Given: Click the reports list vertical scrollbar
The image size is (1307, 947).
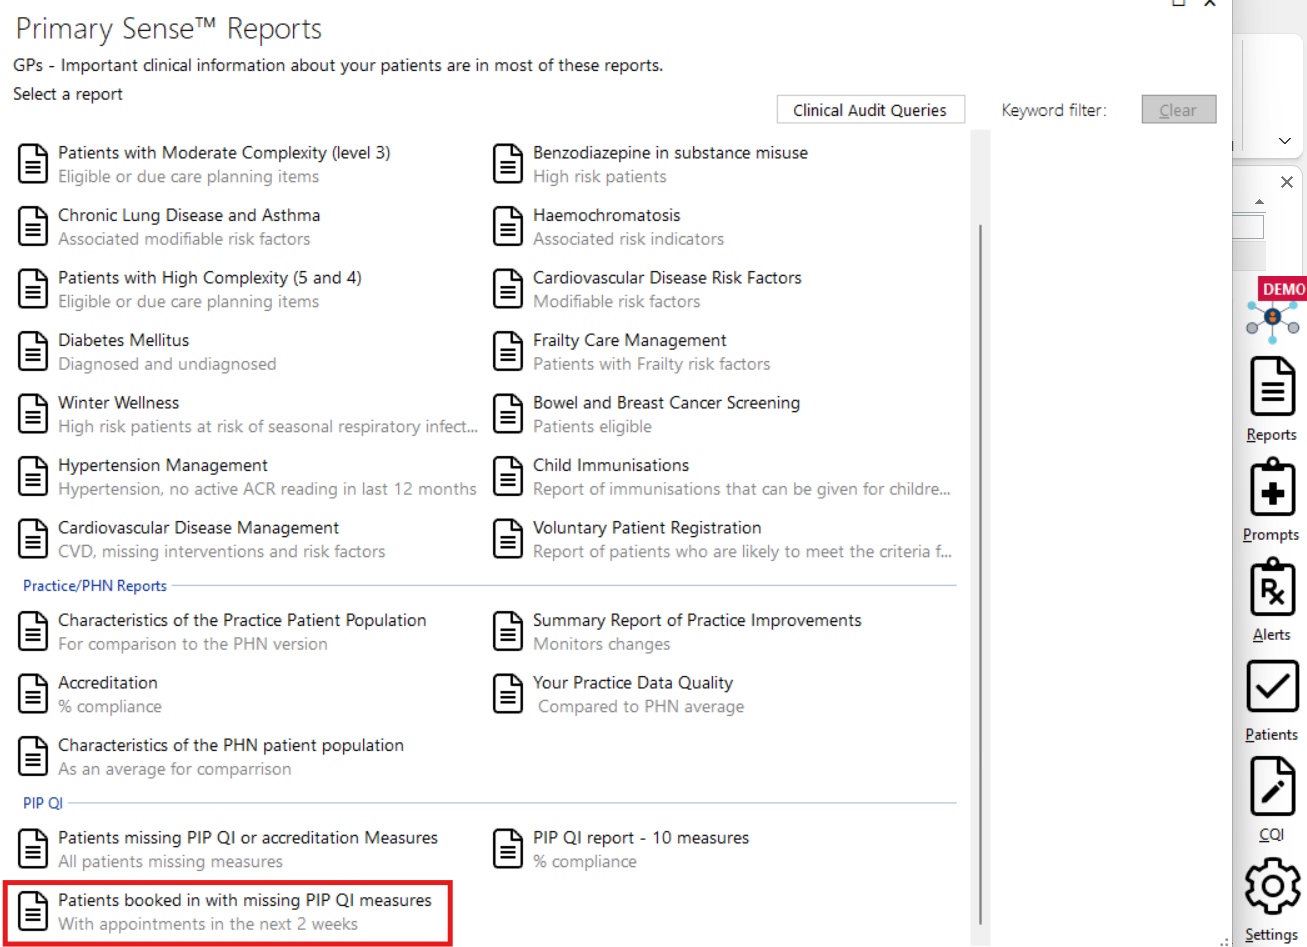Looking at the screenshot, I should (x=980, y=574).
